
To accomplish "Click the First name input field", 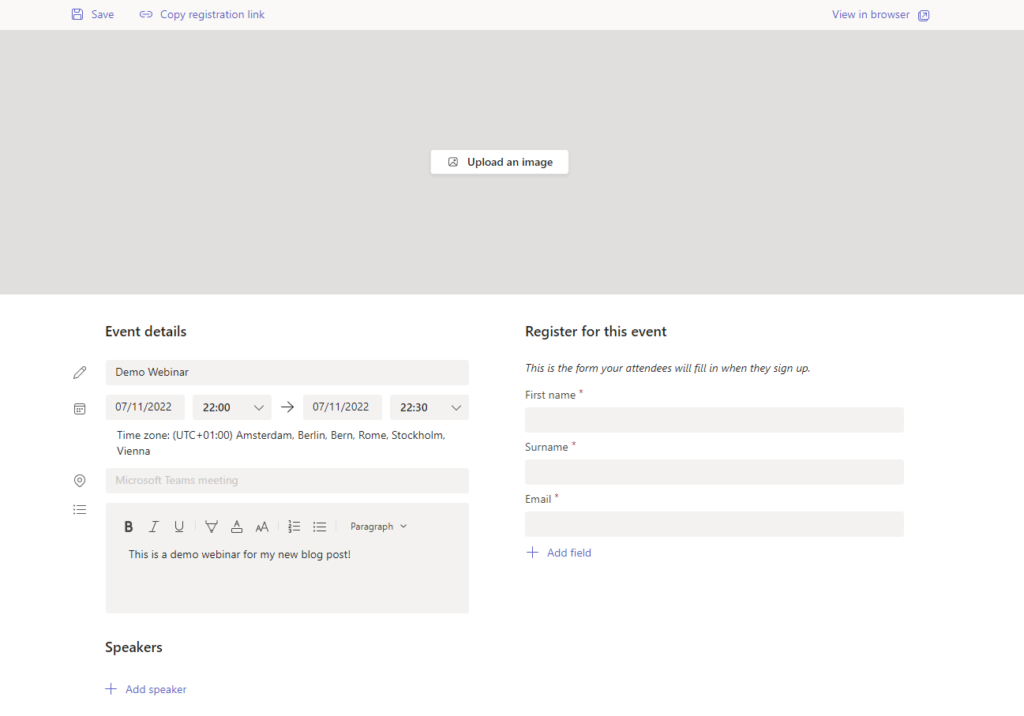I will click(x=714, y=420).
